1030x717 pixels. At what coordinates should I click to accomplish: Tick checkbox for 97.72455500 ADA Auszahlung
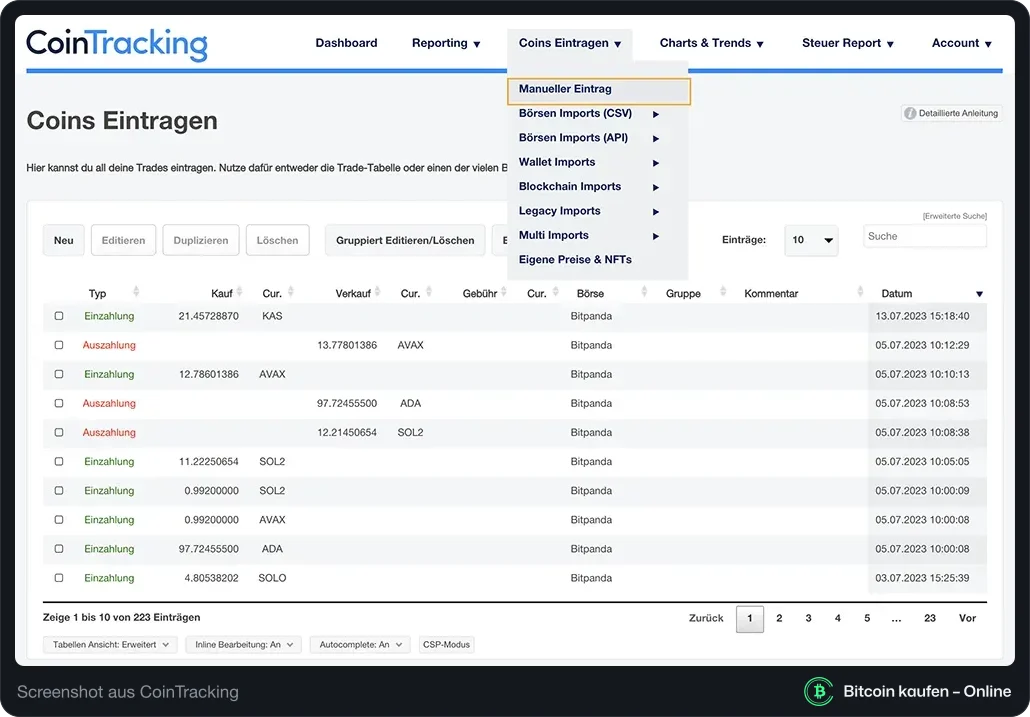point(59,403)
